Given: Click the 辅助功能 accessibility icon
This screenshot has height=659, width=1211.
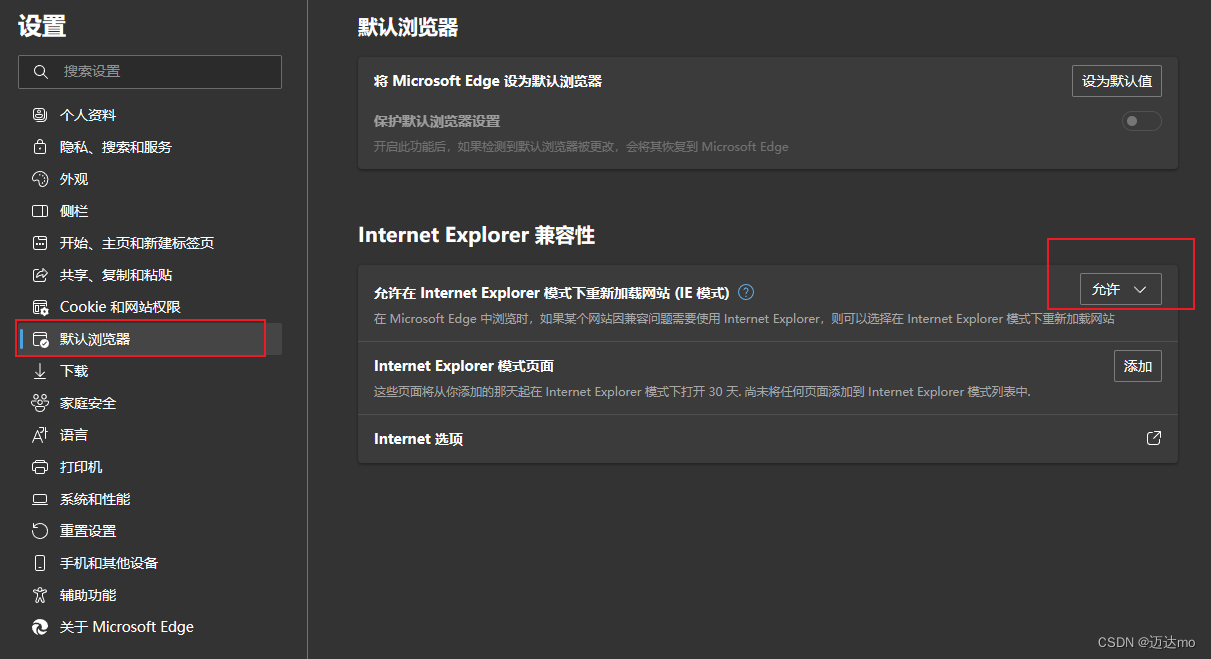Looking at the screenshot, I should point(40,595).
